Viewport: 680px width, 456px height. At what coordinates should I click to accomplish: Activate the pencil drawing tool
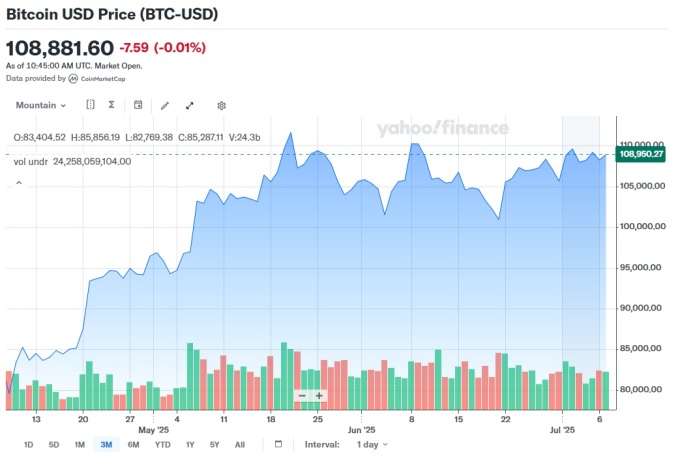coord(165,105)
